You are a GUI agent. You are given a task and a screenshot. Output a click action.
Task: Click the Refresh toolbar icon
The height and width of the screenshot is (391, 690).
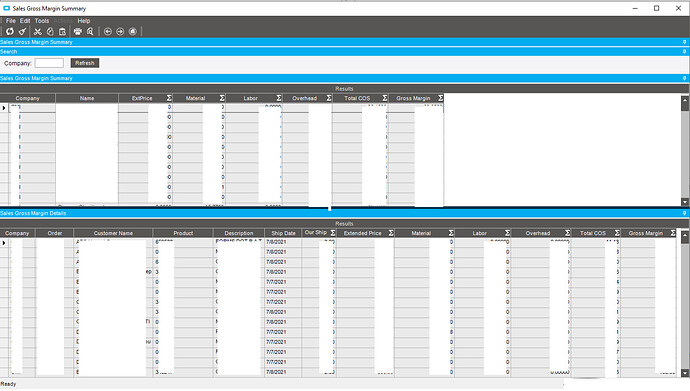(10, 31)
